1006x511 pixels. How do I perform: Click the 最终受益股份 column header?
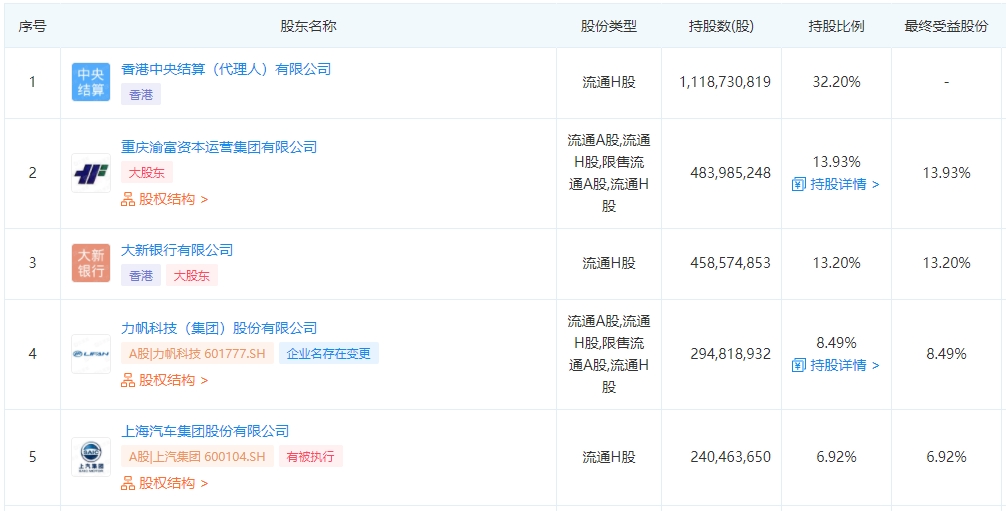coord(946,26)
